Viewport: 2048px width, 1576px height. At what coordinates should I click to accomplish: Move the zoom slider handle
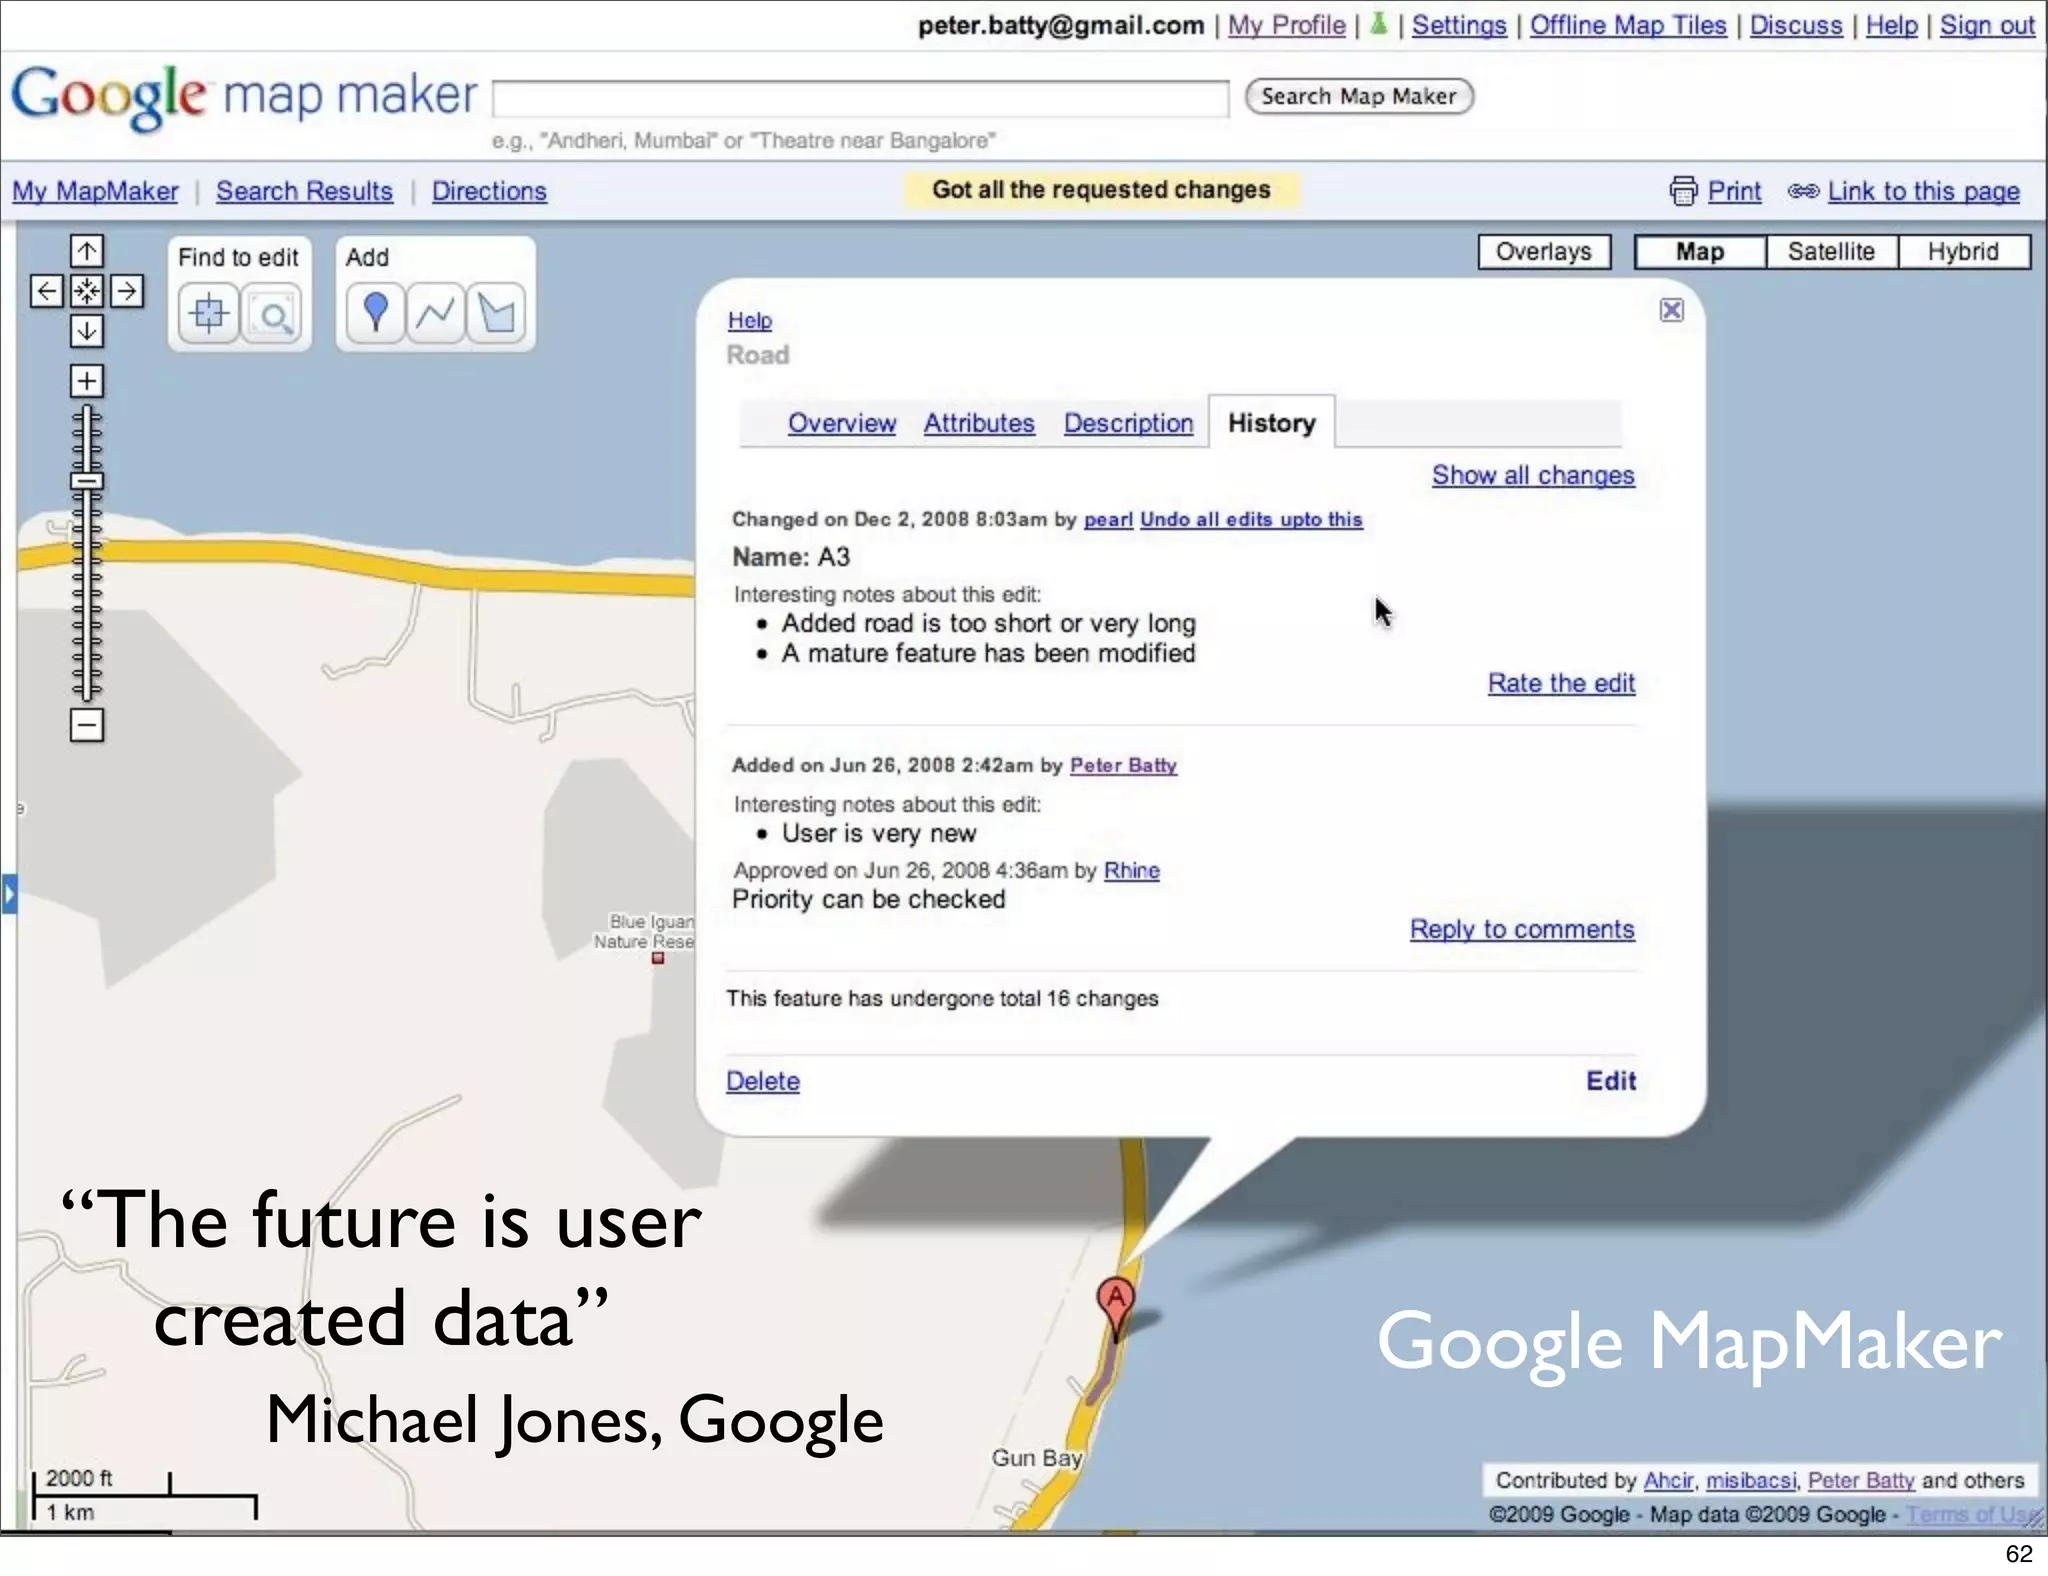coord(87,481)
